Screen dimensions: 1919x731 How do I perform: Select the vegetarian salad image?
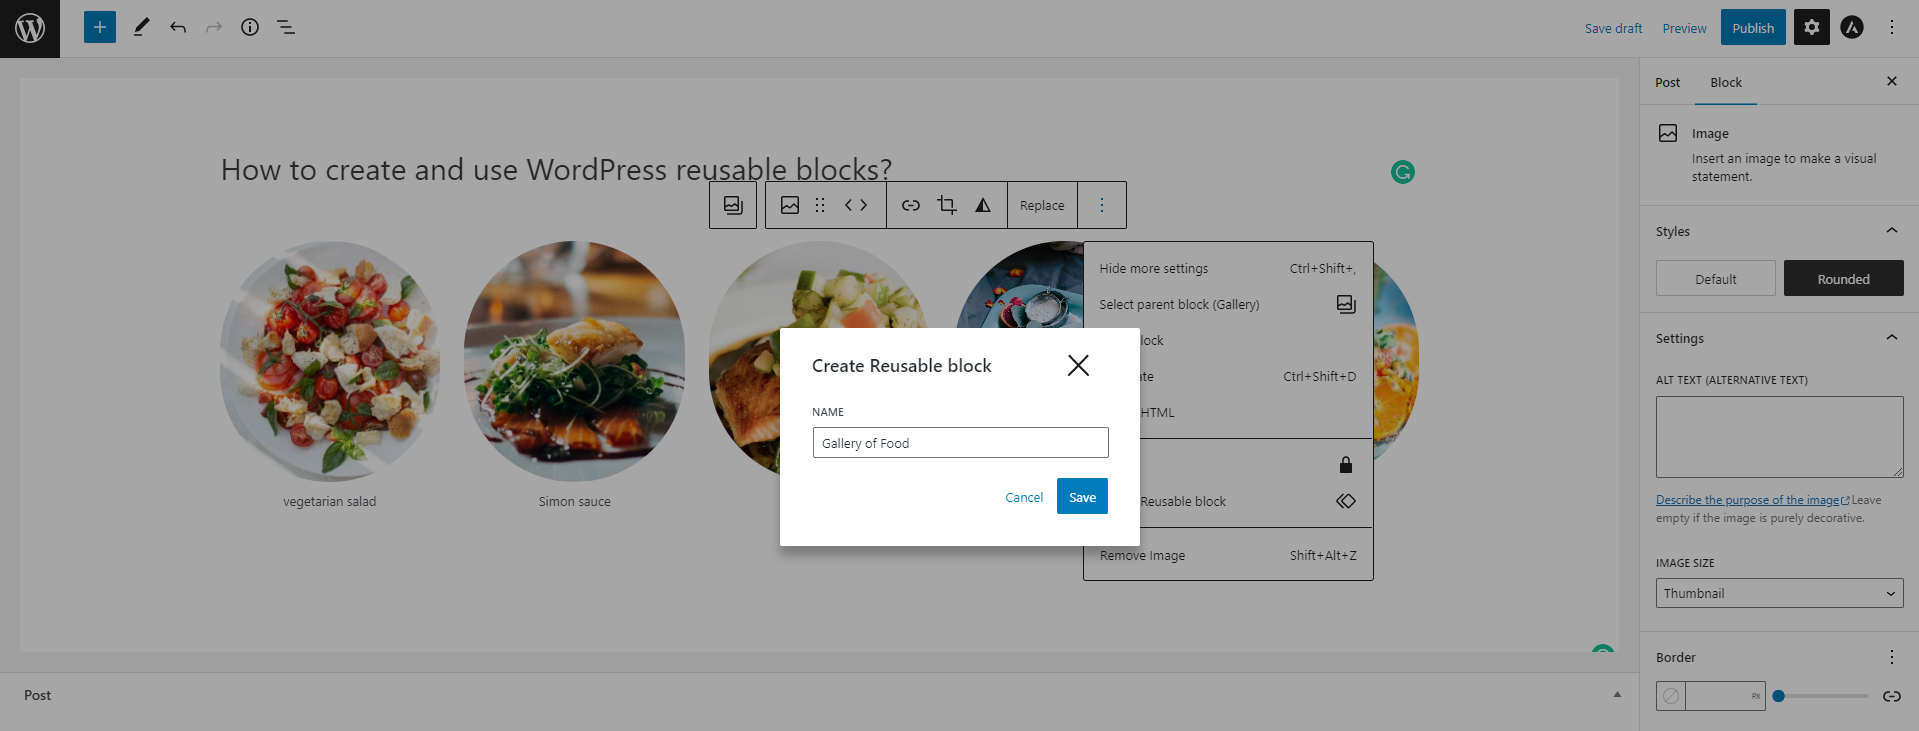coord(330,361)
